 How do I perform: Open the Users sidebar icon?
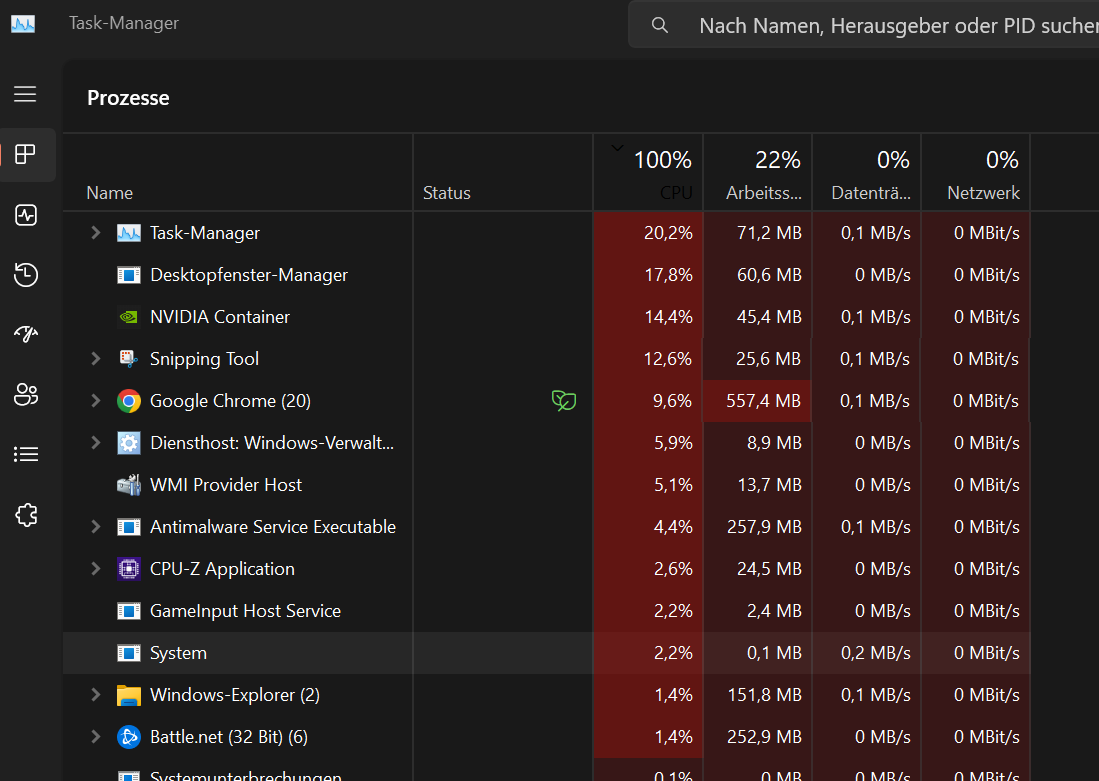click(26, 395)
